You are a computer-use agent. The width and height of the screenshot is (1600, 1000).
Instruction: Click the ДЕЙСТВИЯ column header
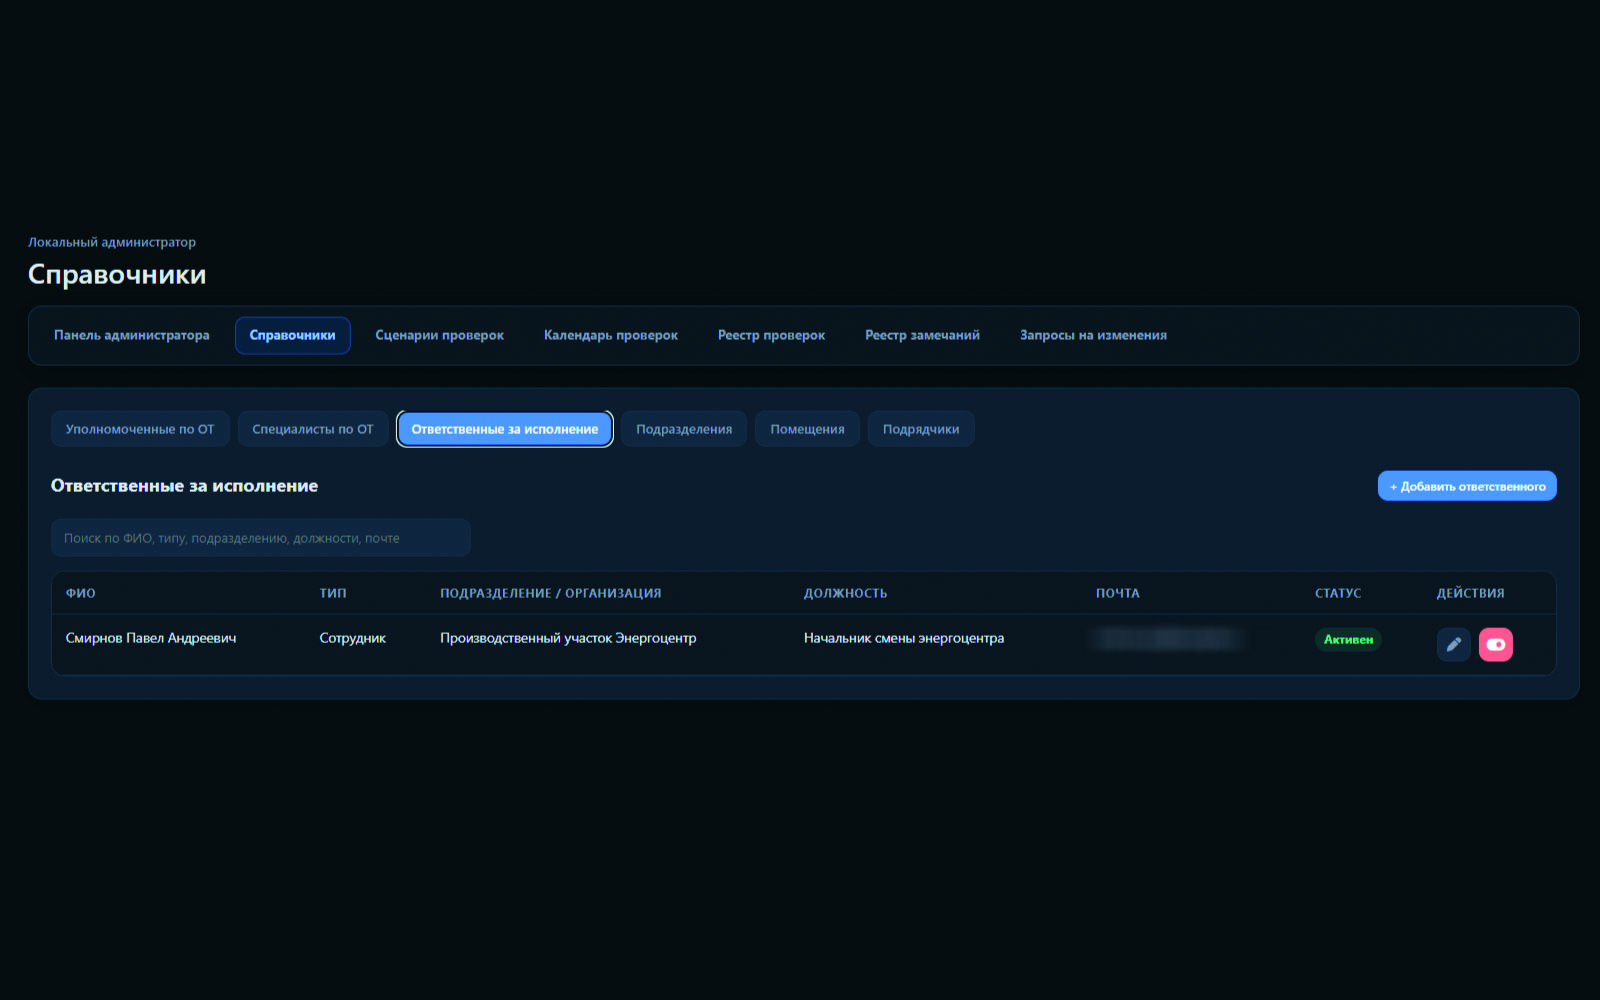(x=1471, y=593)
